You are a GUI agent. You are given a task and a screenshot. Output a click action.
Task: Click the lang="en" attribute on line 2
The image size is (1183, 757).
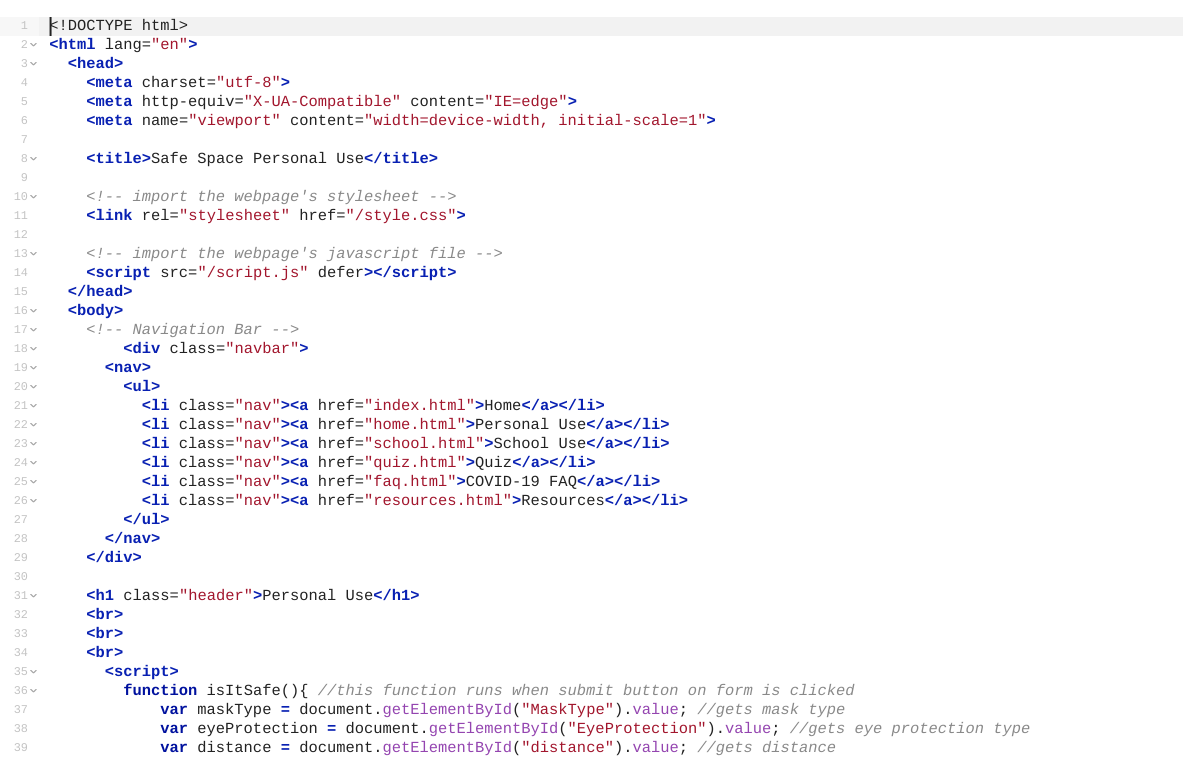pyautogui.click(x=146, y=45)
